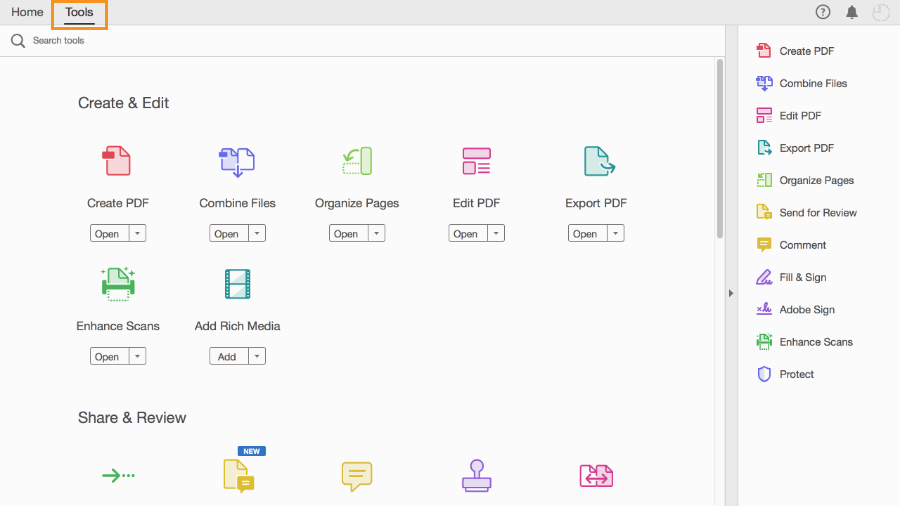Click the Enhance Scans scanner icon in main panel
This screenshot has height=506, width=900.
[x=117, y=284]
